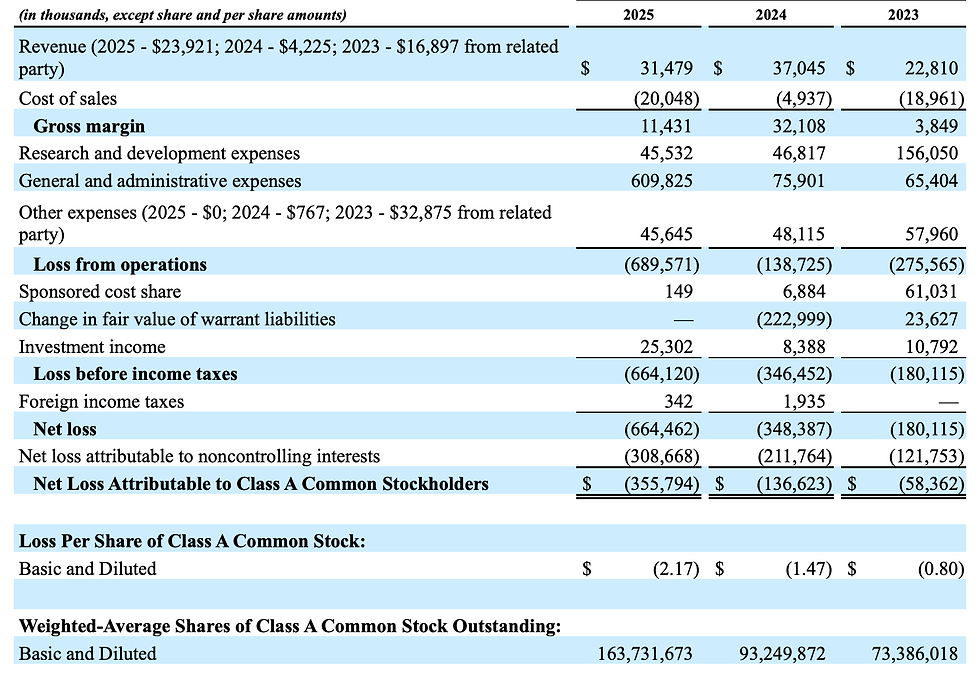The height and width of the screenshot is (673, 980).
Task: Select the 2024 revenue value 37,045
Action: click(799, 68)
